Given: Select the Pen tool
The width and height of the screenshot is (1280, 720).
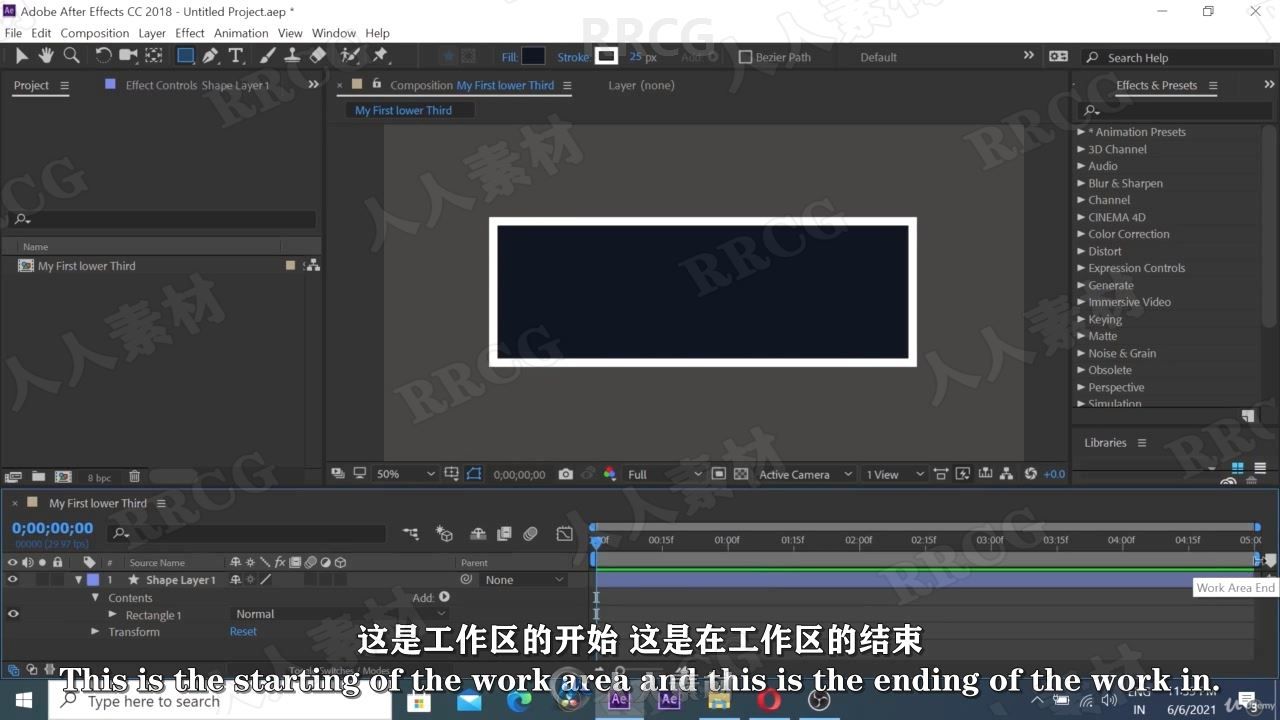Looking at the screenshot, I should [210, 56].
